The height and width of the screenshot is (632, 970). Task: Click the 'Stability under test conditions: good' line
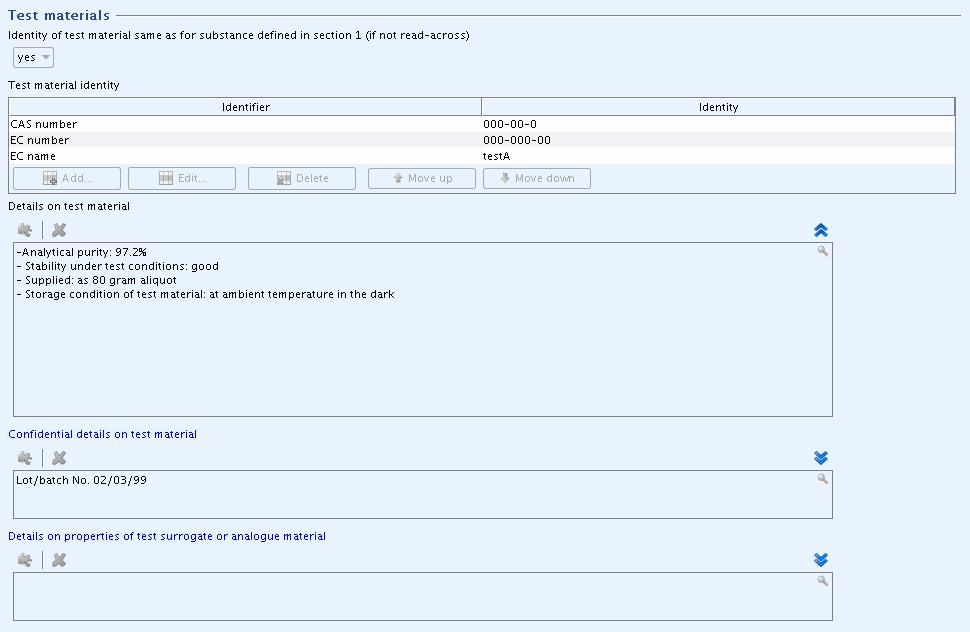118,266
